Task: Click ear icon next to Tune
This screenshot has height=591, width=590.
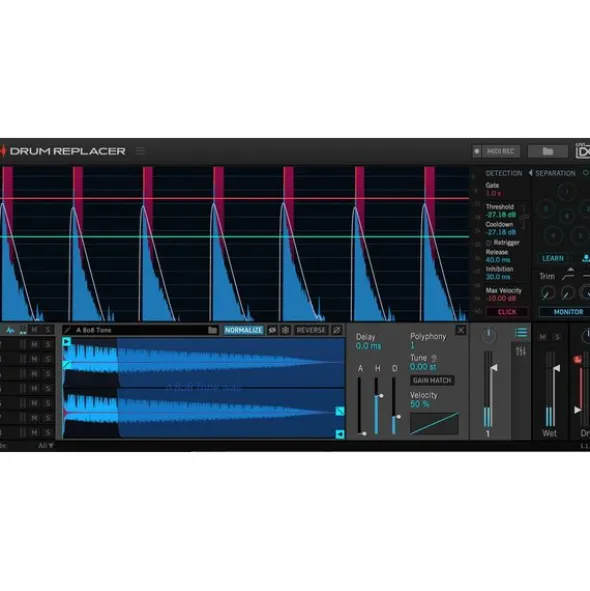Action: coord(434,358)
